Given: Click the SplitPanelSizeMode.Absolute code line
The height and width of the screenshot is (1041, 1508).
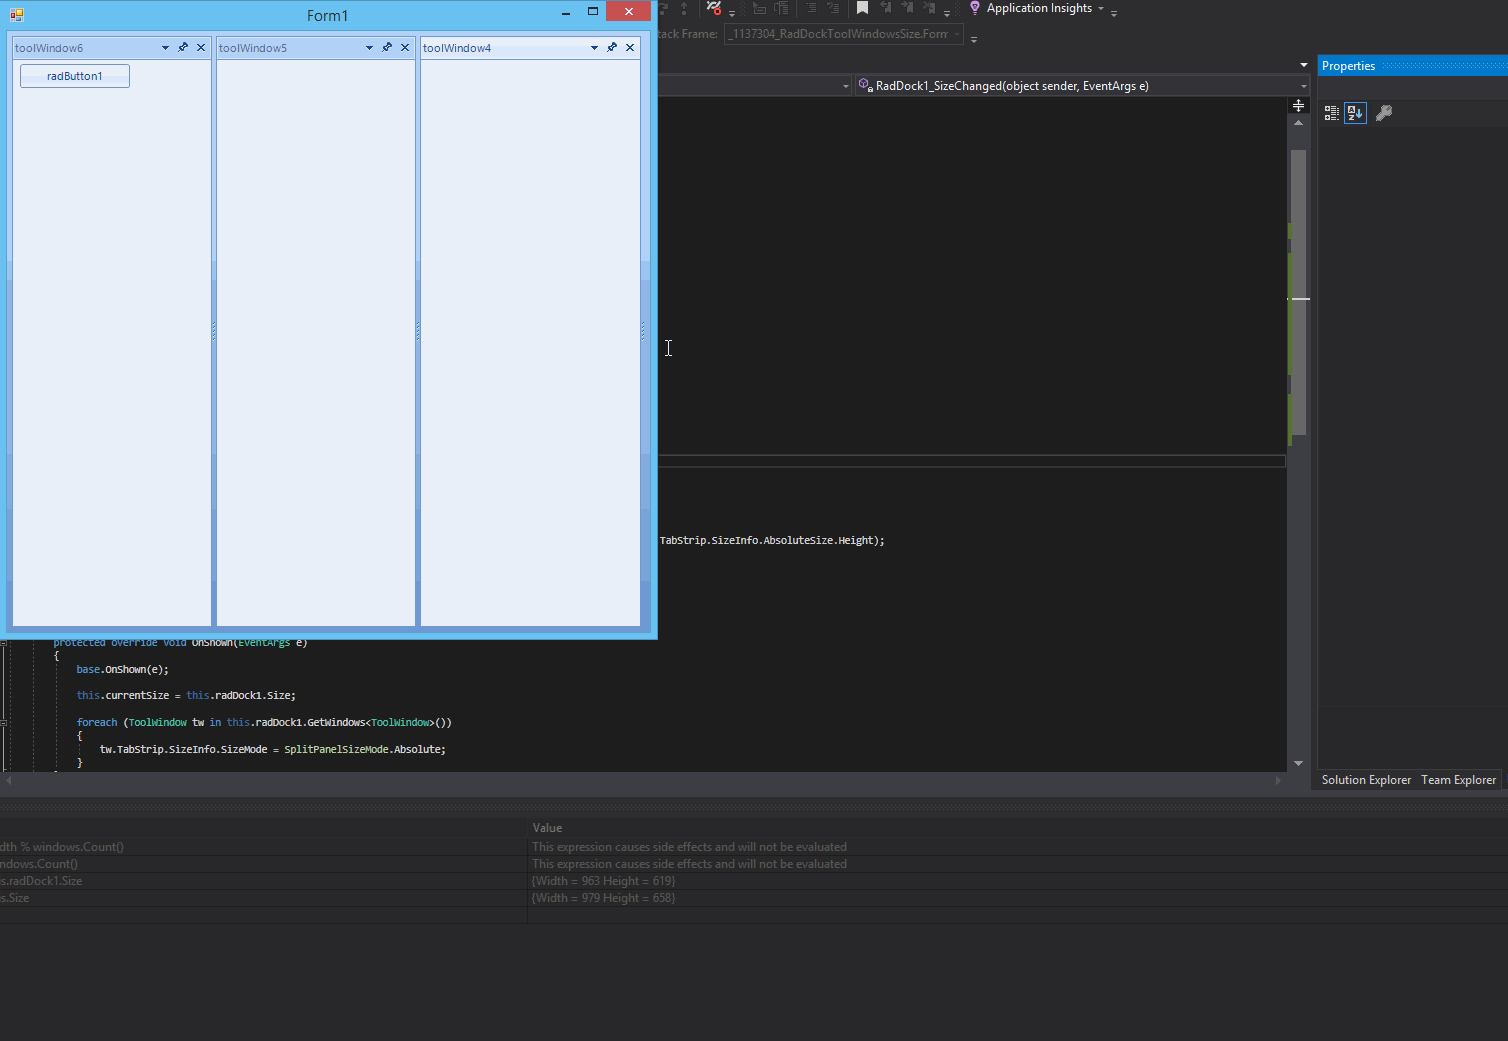Looking at the screenshot, I should (x=273, y=749).
